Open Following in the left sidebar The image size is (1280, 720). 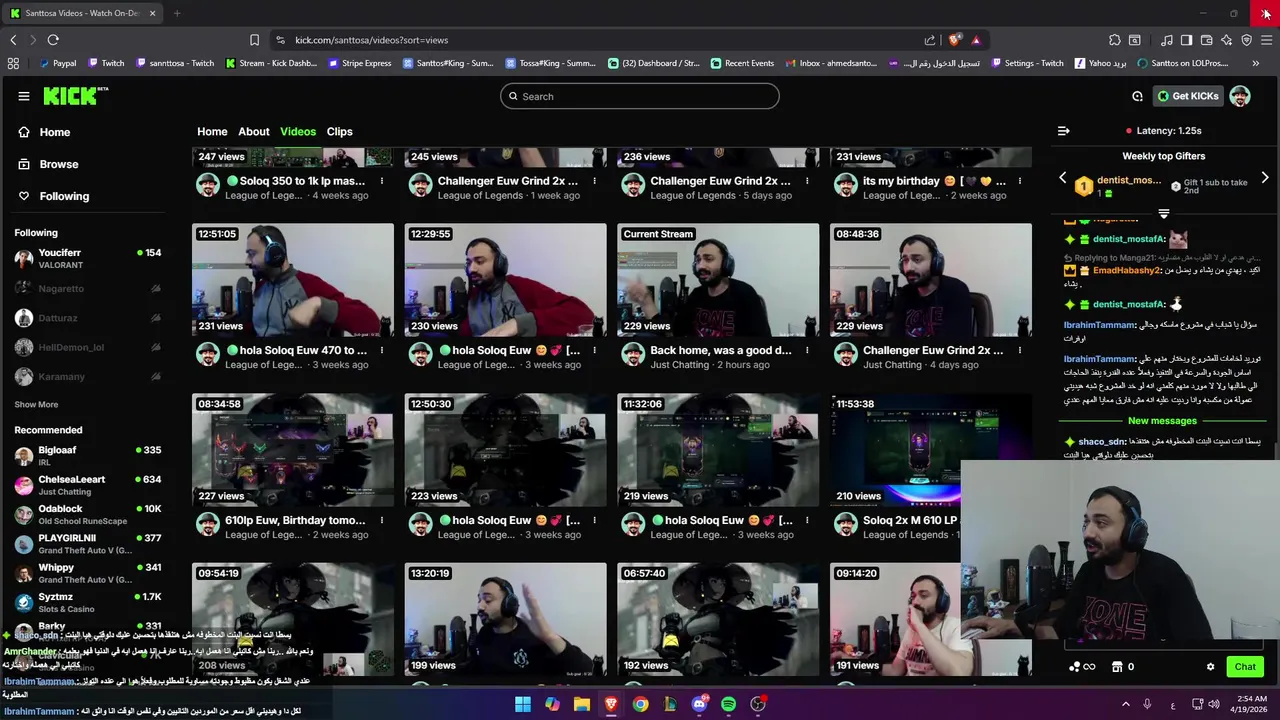64,196
